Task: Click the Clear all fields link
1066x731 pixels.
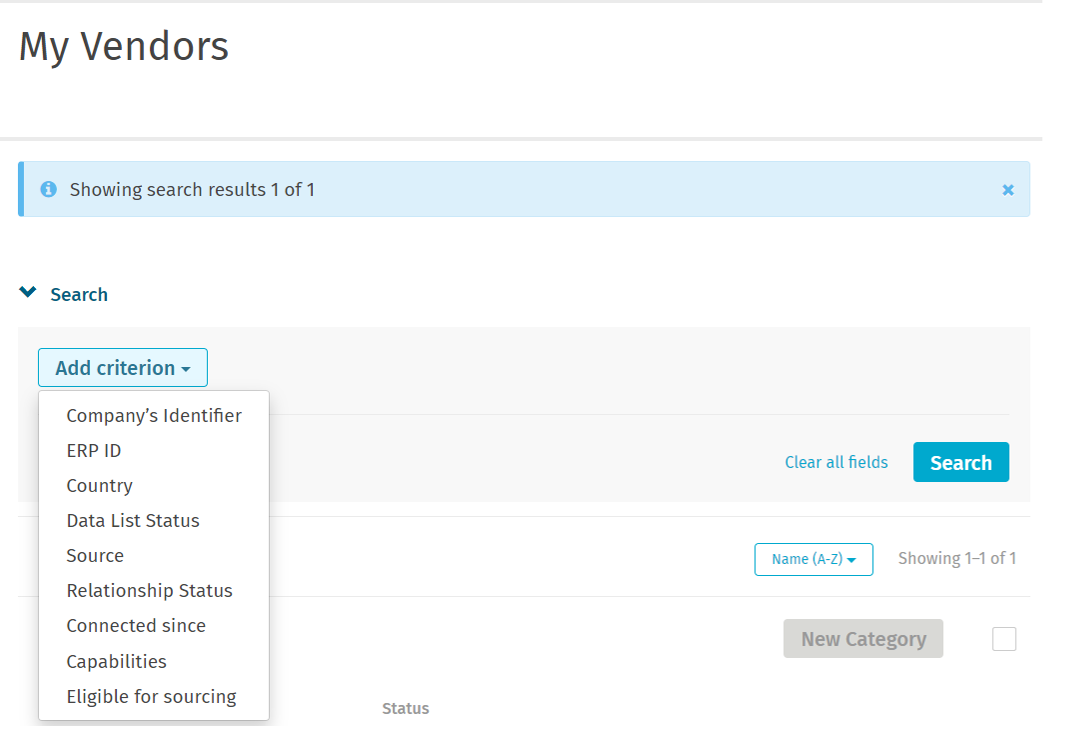Action: pyautogui.click(x=836, y=462)
